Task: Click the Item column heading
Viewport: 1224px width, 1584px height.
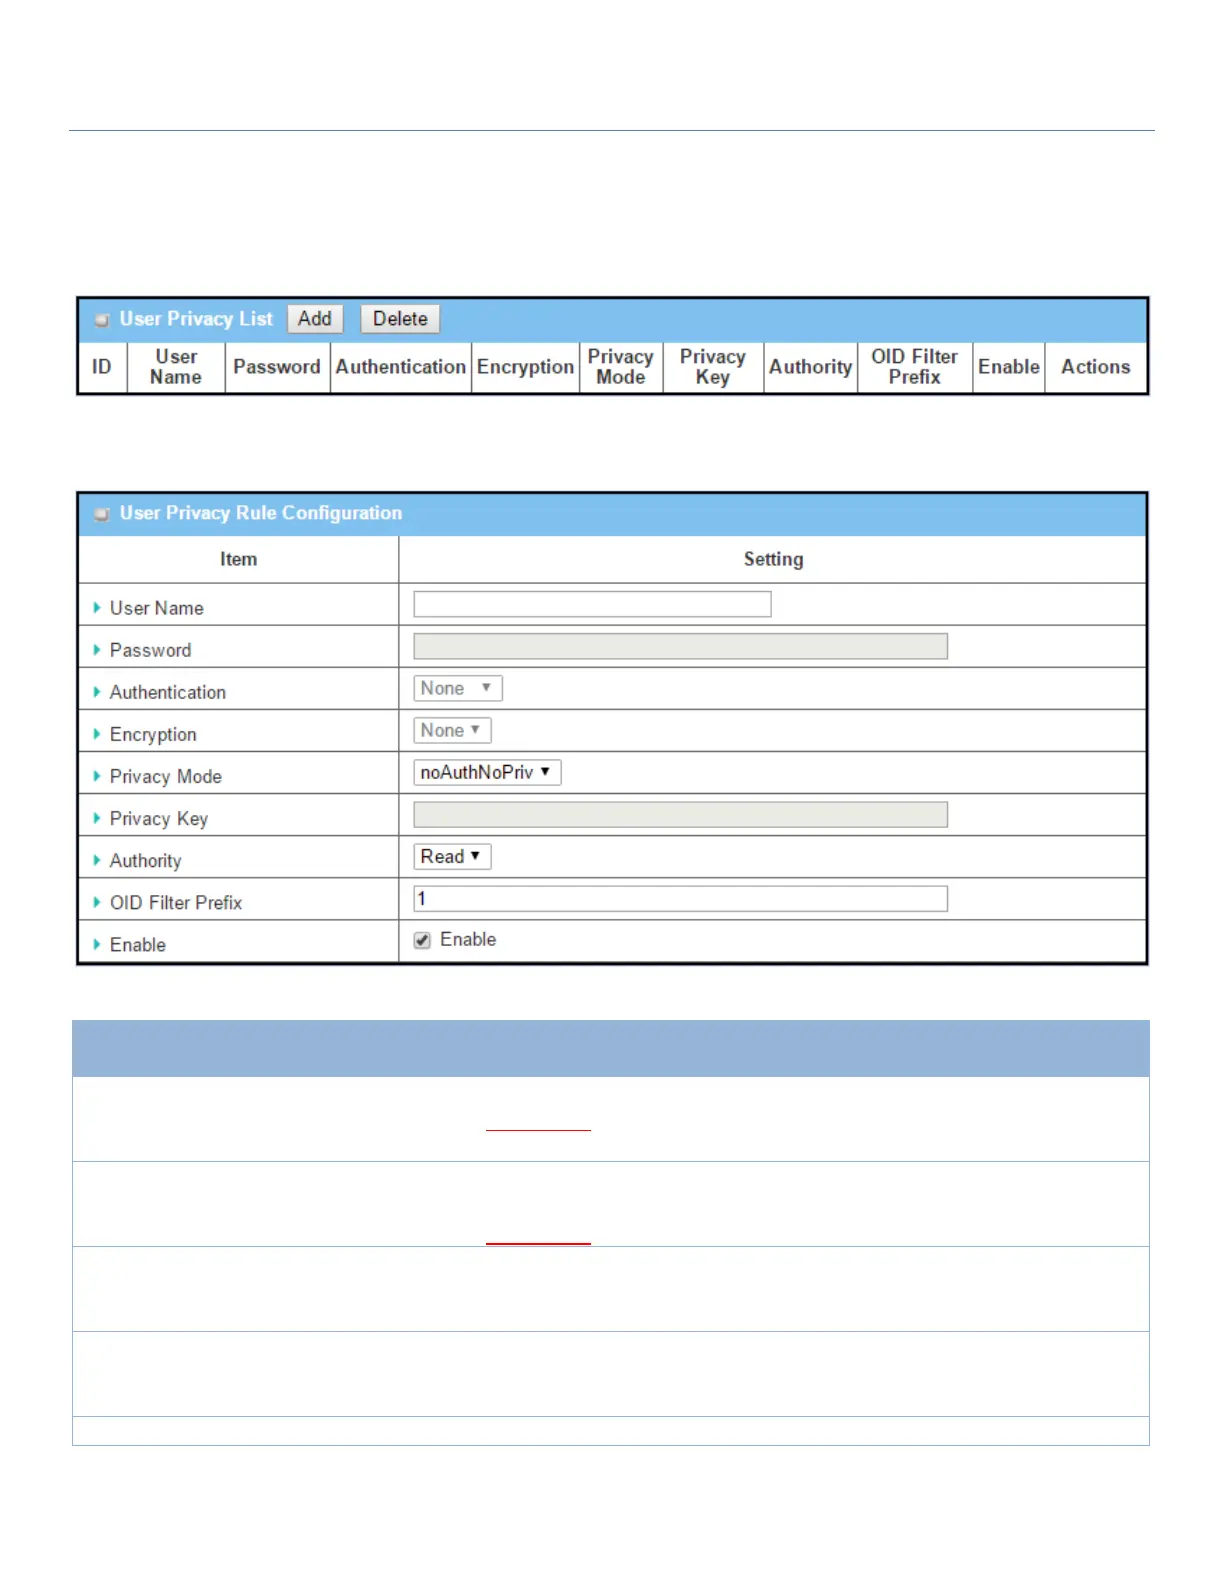Action: (239, 559)
